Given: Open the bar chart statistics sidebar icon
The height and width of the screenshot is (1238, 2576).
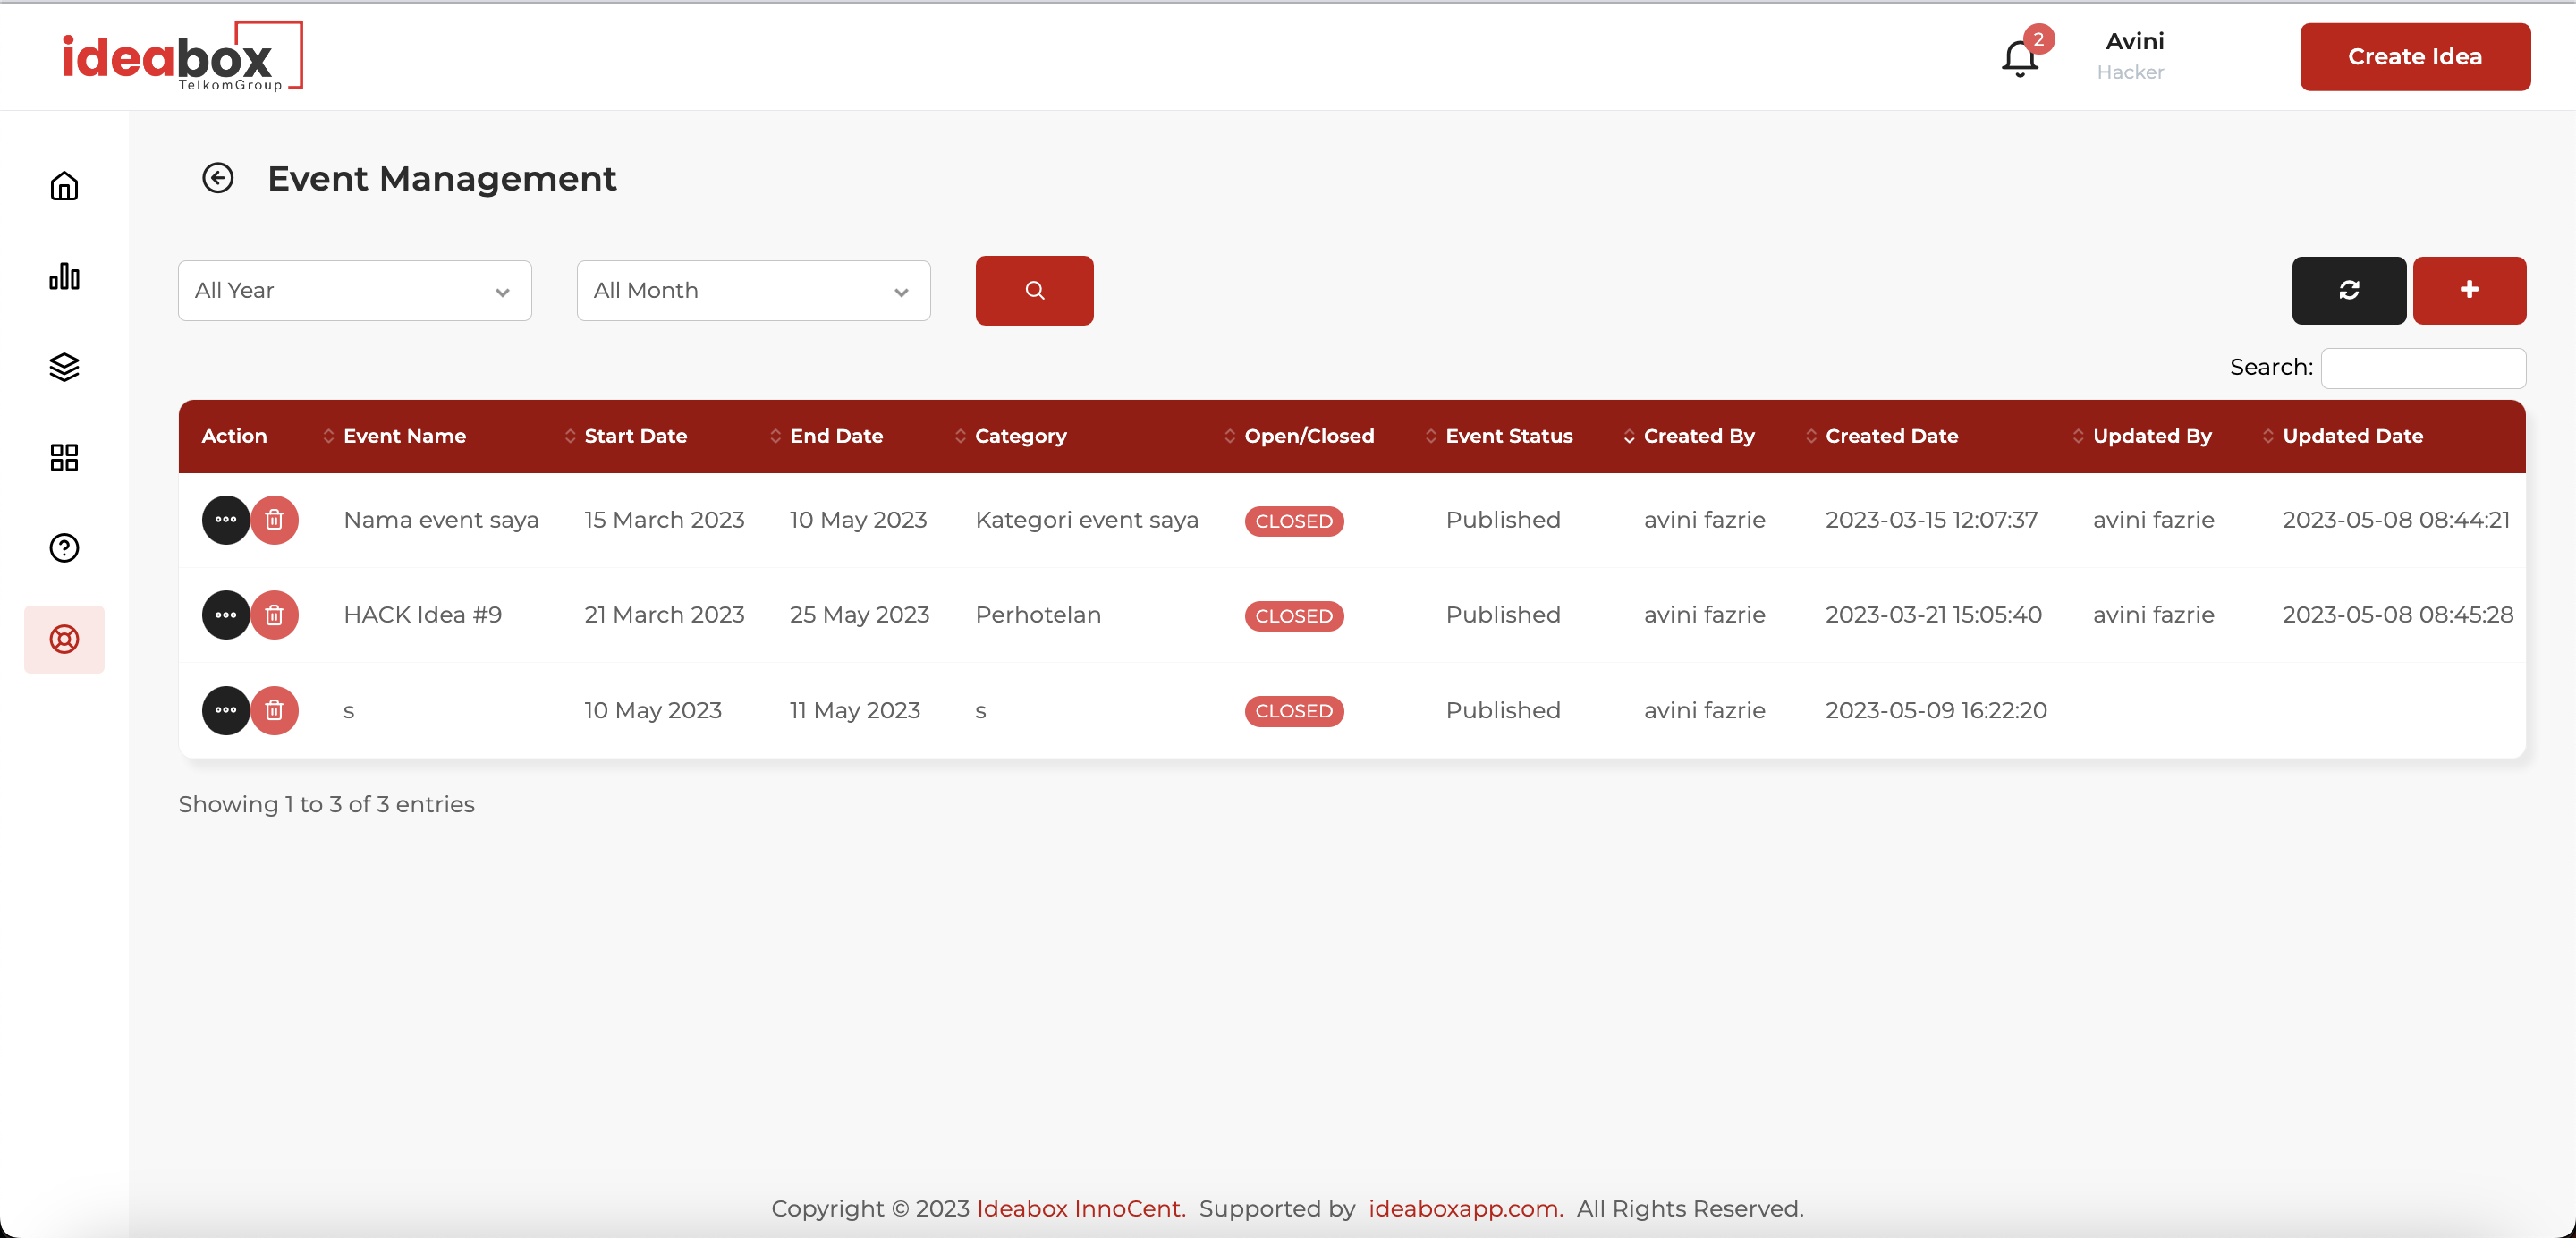Looking at the screenshot, I should click(64, 276).
